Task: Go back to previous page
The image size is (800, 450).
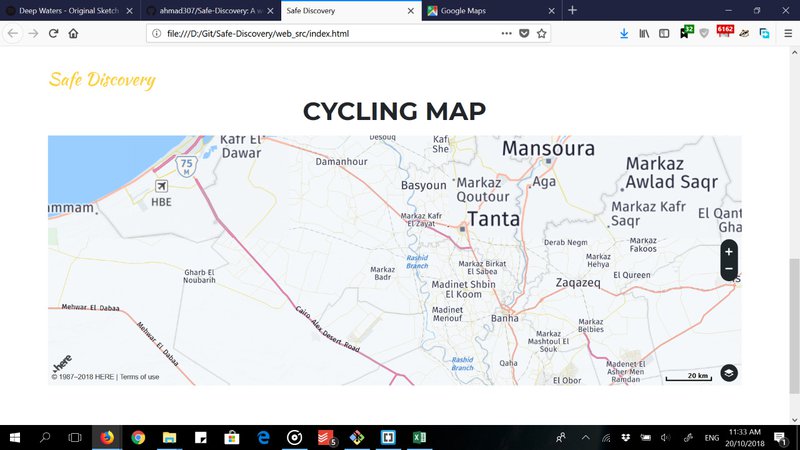Action: pos(13,34)
